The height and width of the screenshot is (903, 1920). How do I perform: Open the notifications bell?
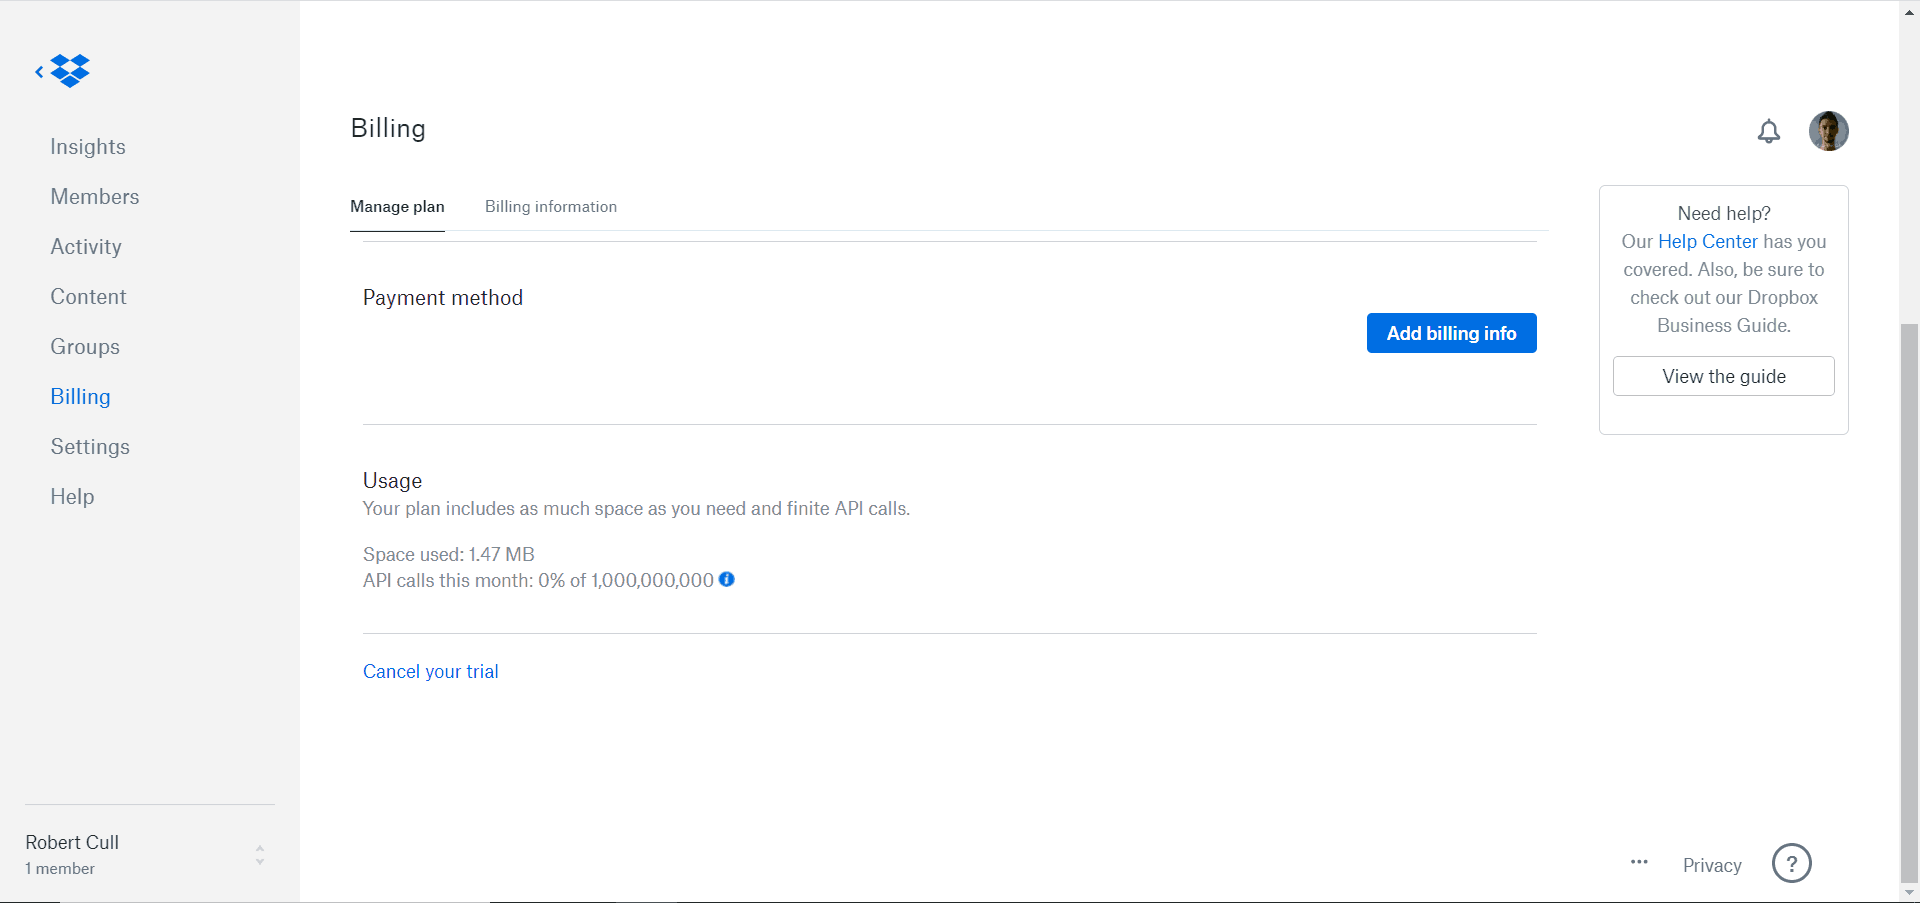[x=1768, y=131]
